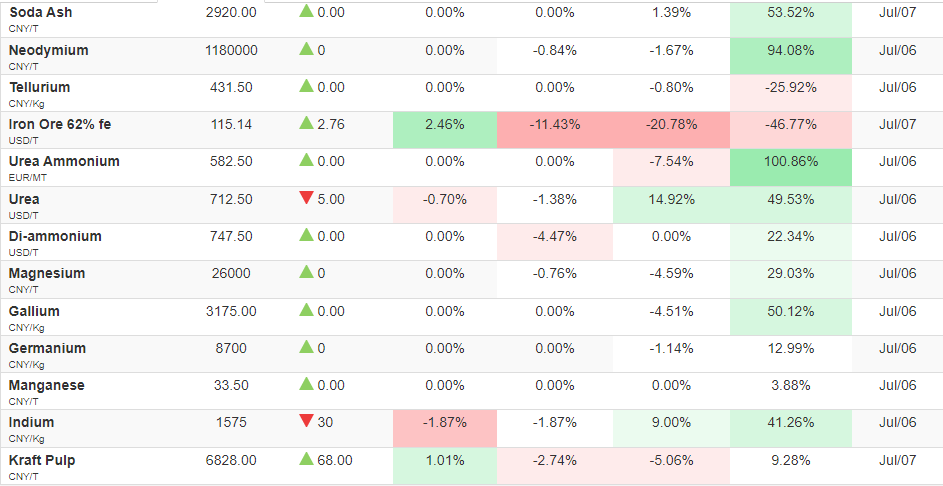
Task: Click the Urea Ammonium link
Action: point(64,161)
